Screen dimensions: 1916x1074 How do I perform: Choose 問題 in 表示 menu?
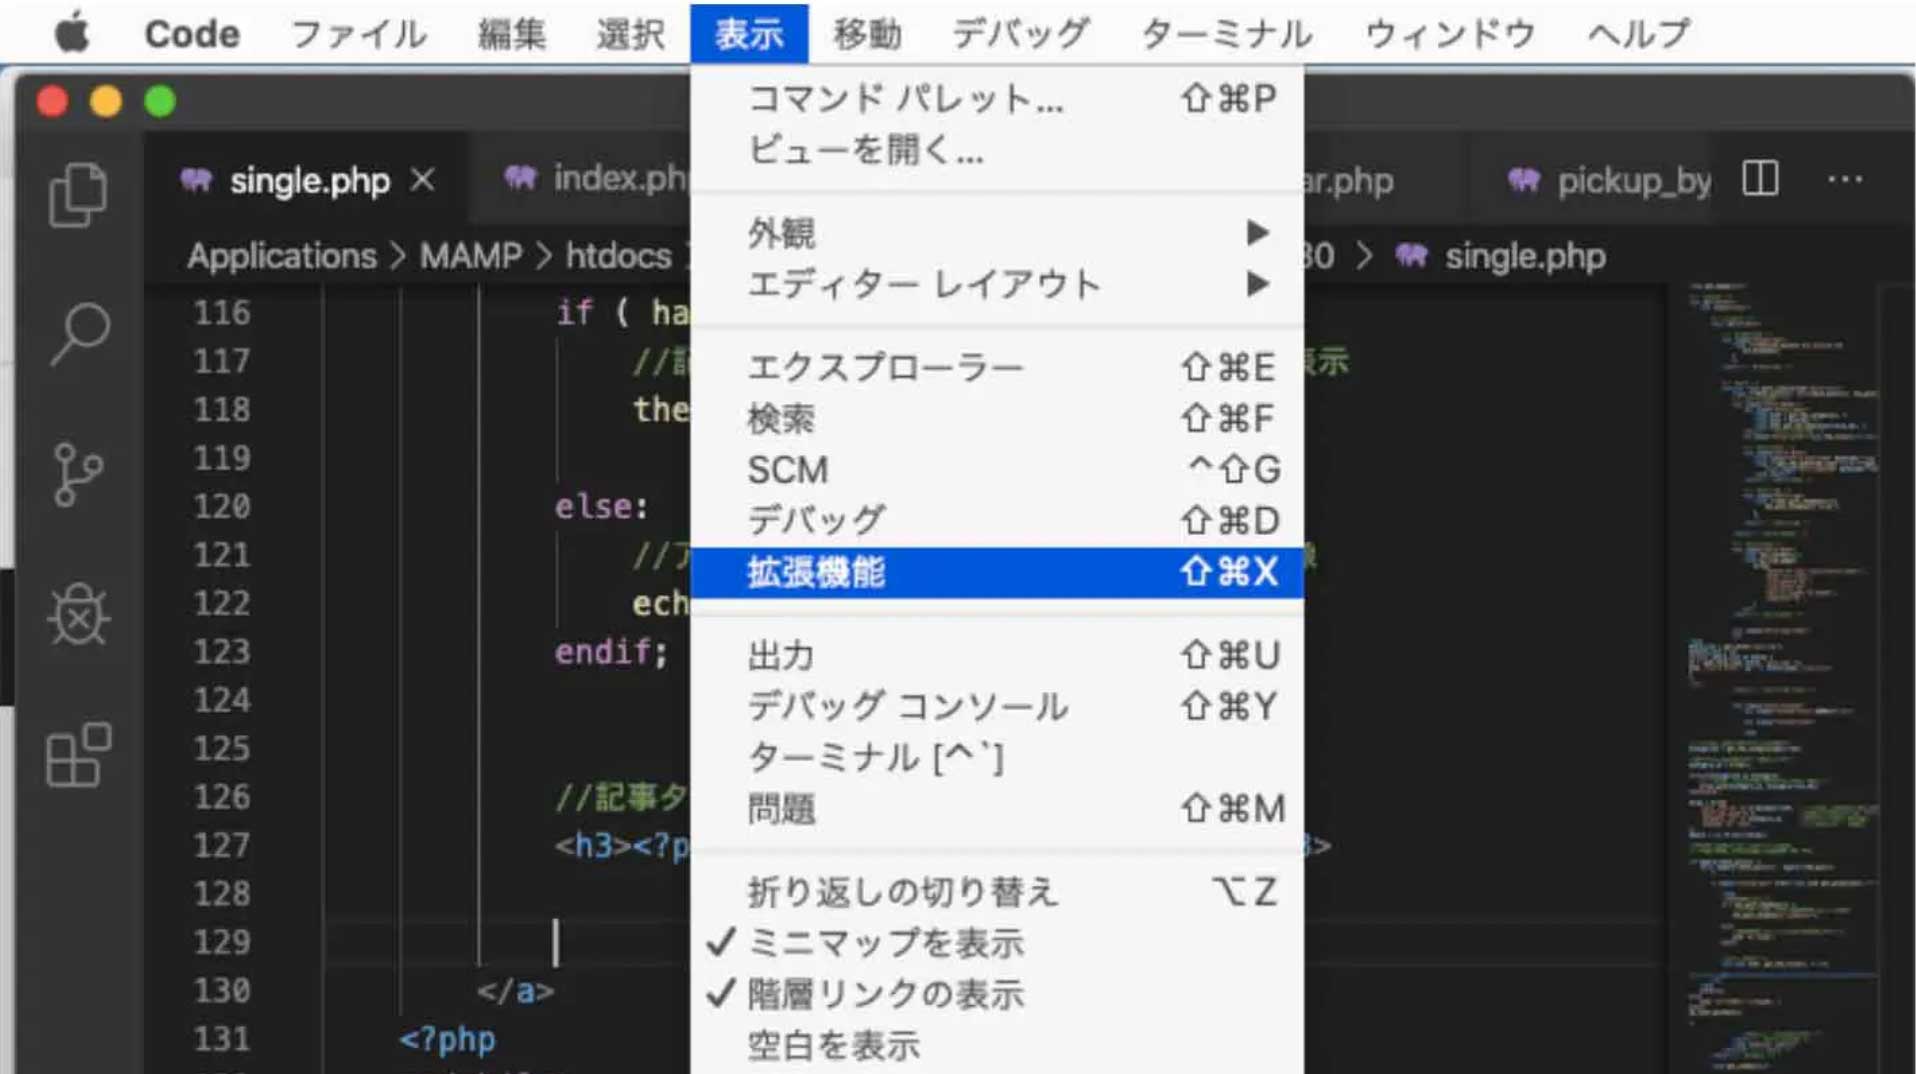[997, 808]
